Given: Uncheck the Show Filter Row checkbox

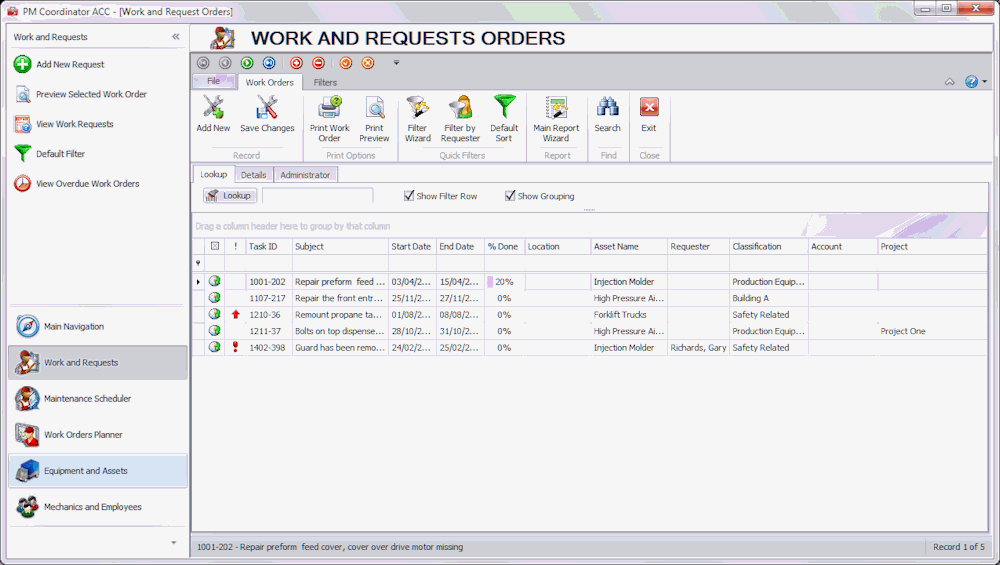Looking at the screenshot, I should (x=409, y=196).
